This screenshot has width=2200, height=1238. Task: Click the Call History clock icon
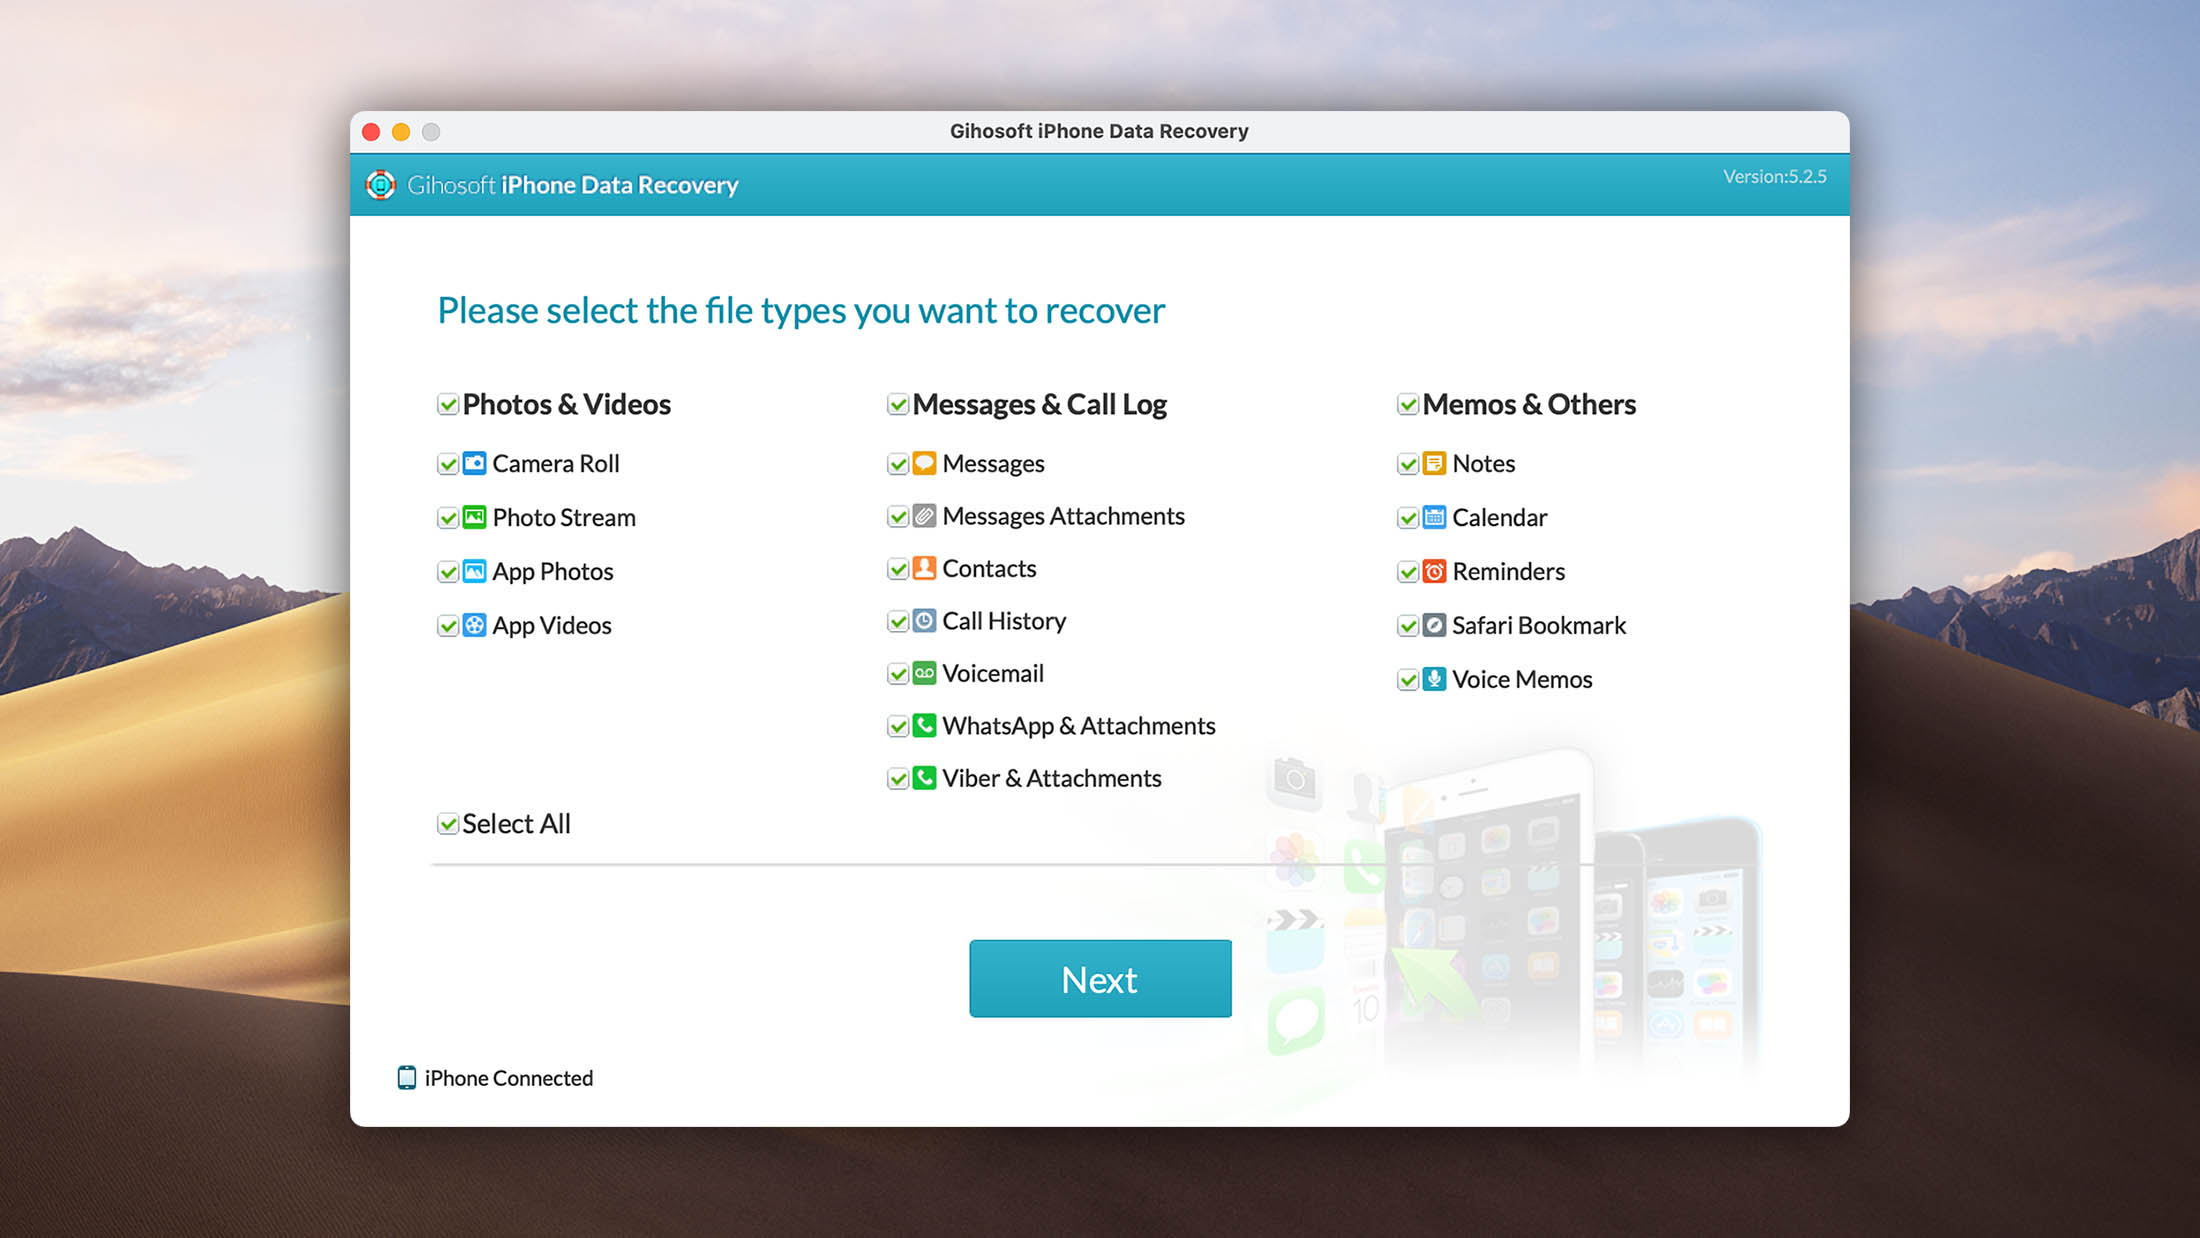pyautogui.click(x=924, y=621)
